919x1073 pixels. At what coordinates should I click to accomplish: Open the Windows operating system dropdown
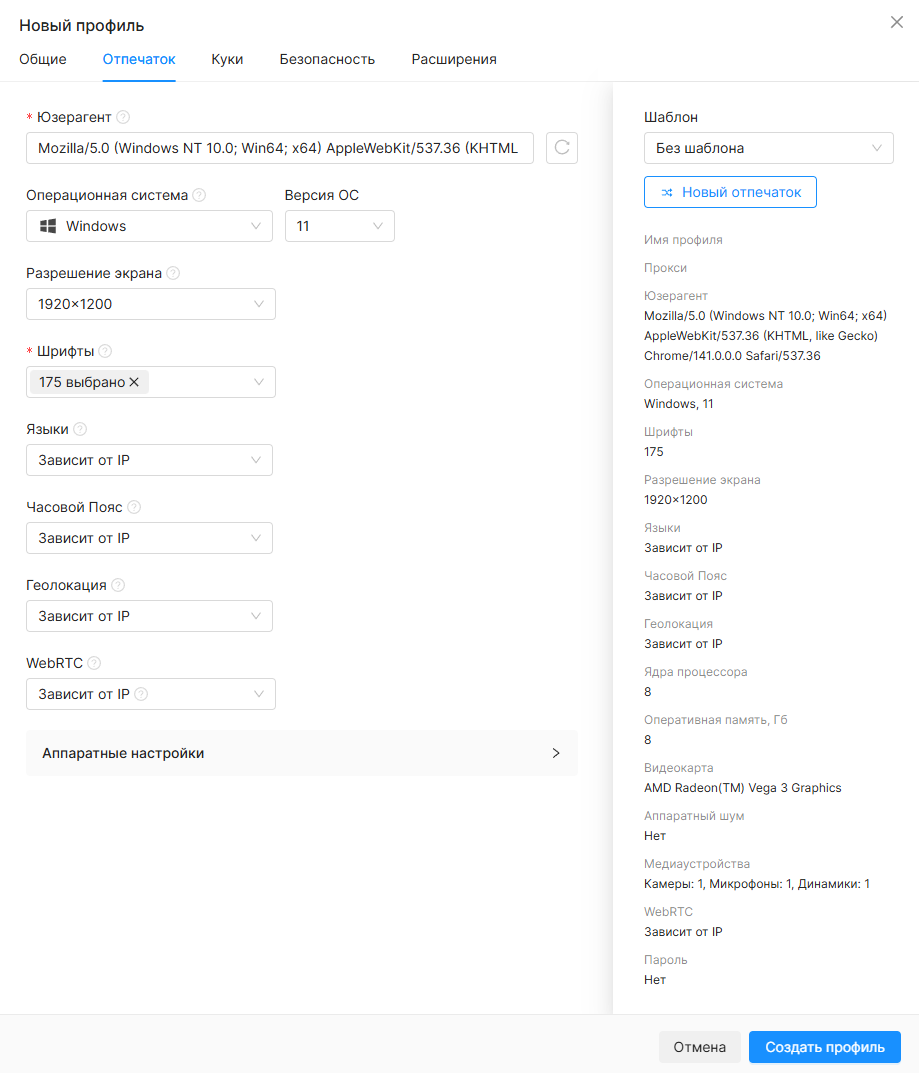[149, 226]
